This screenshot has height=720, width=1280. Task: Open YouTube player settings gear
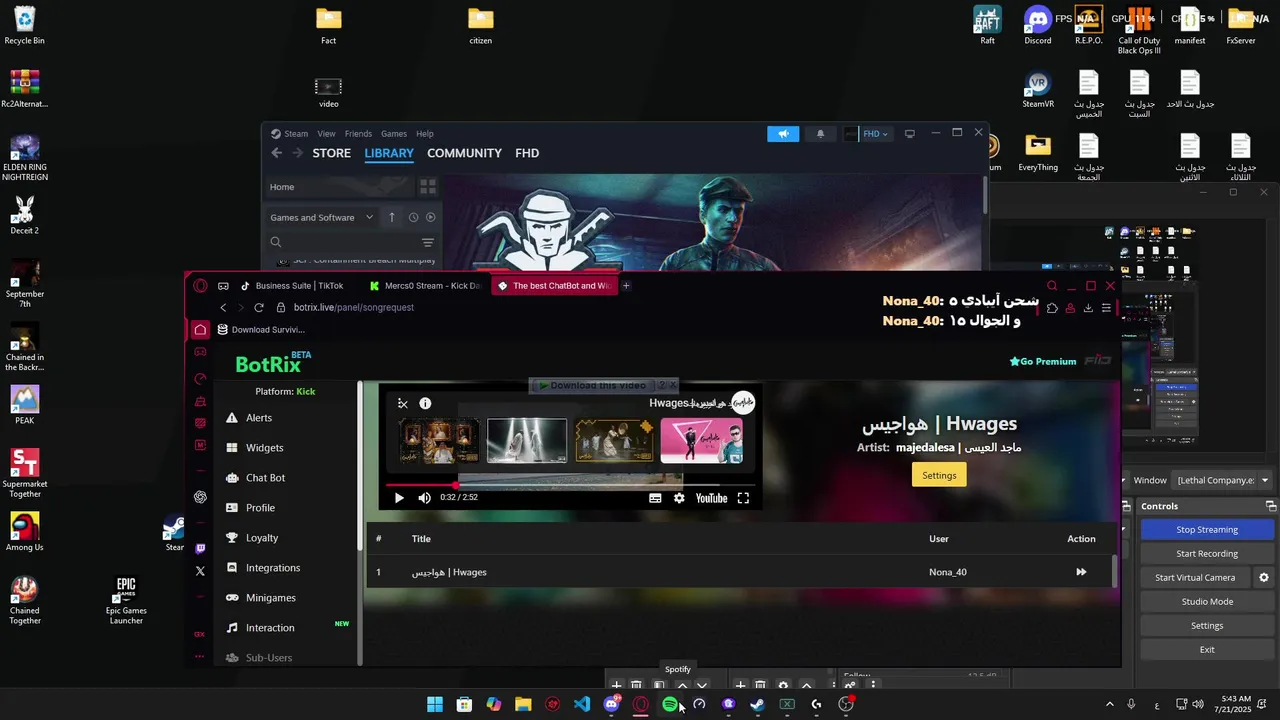679,498
